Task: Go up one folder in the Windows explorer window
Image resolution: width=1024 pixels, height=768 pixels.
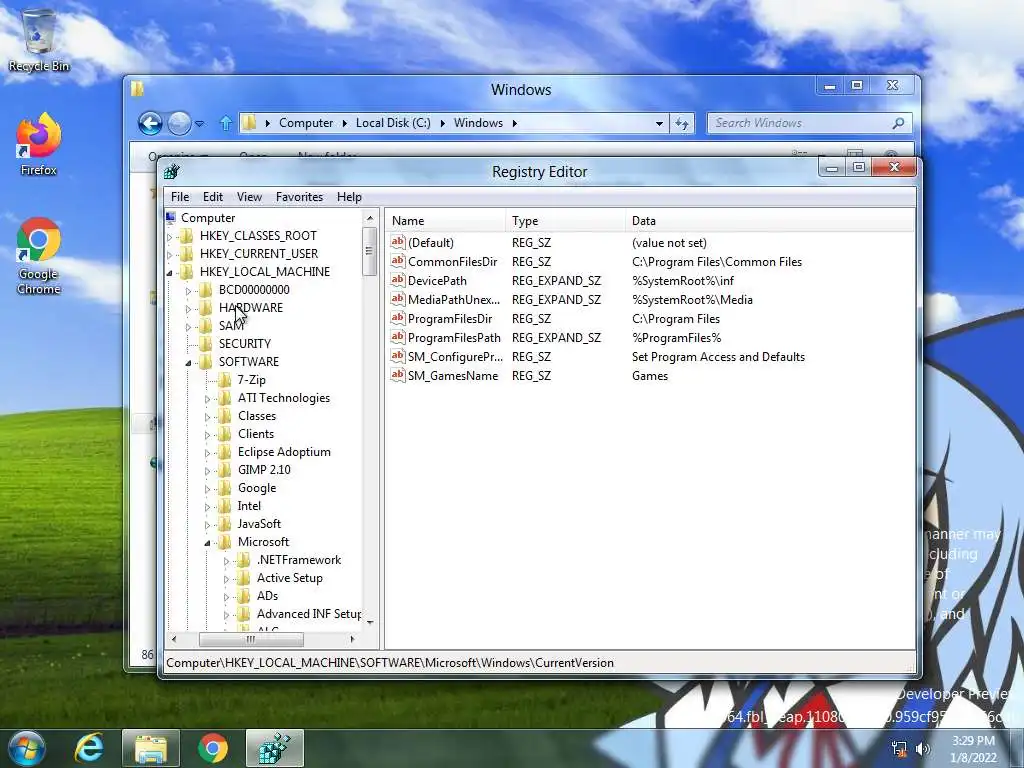Action: point(226,123)
